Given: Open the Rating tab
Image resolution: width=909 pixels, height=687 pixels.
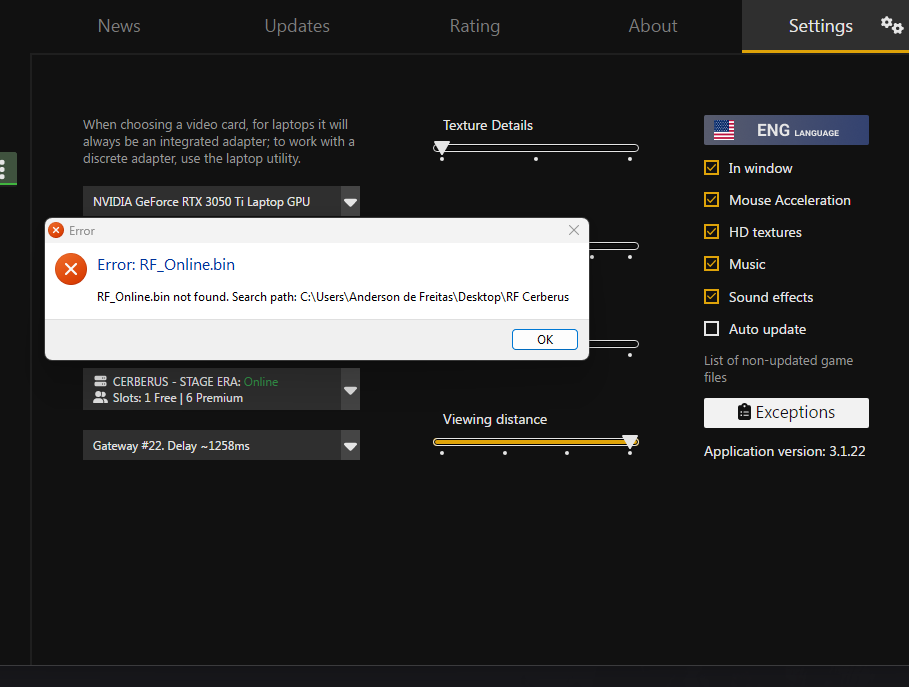Looking at the screenshot, I should pyautogui.click(x=475, y=26).
